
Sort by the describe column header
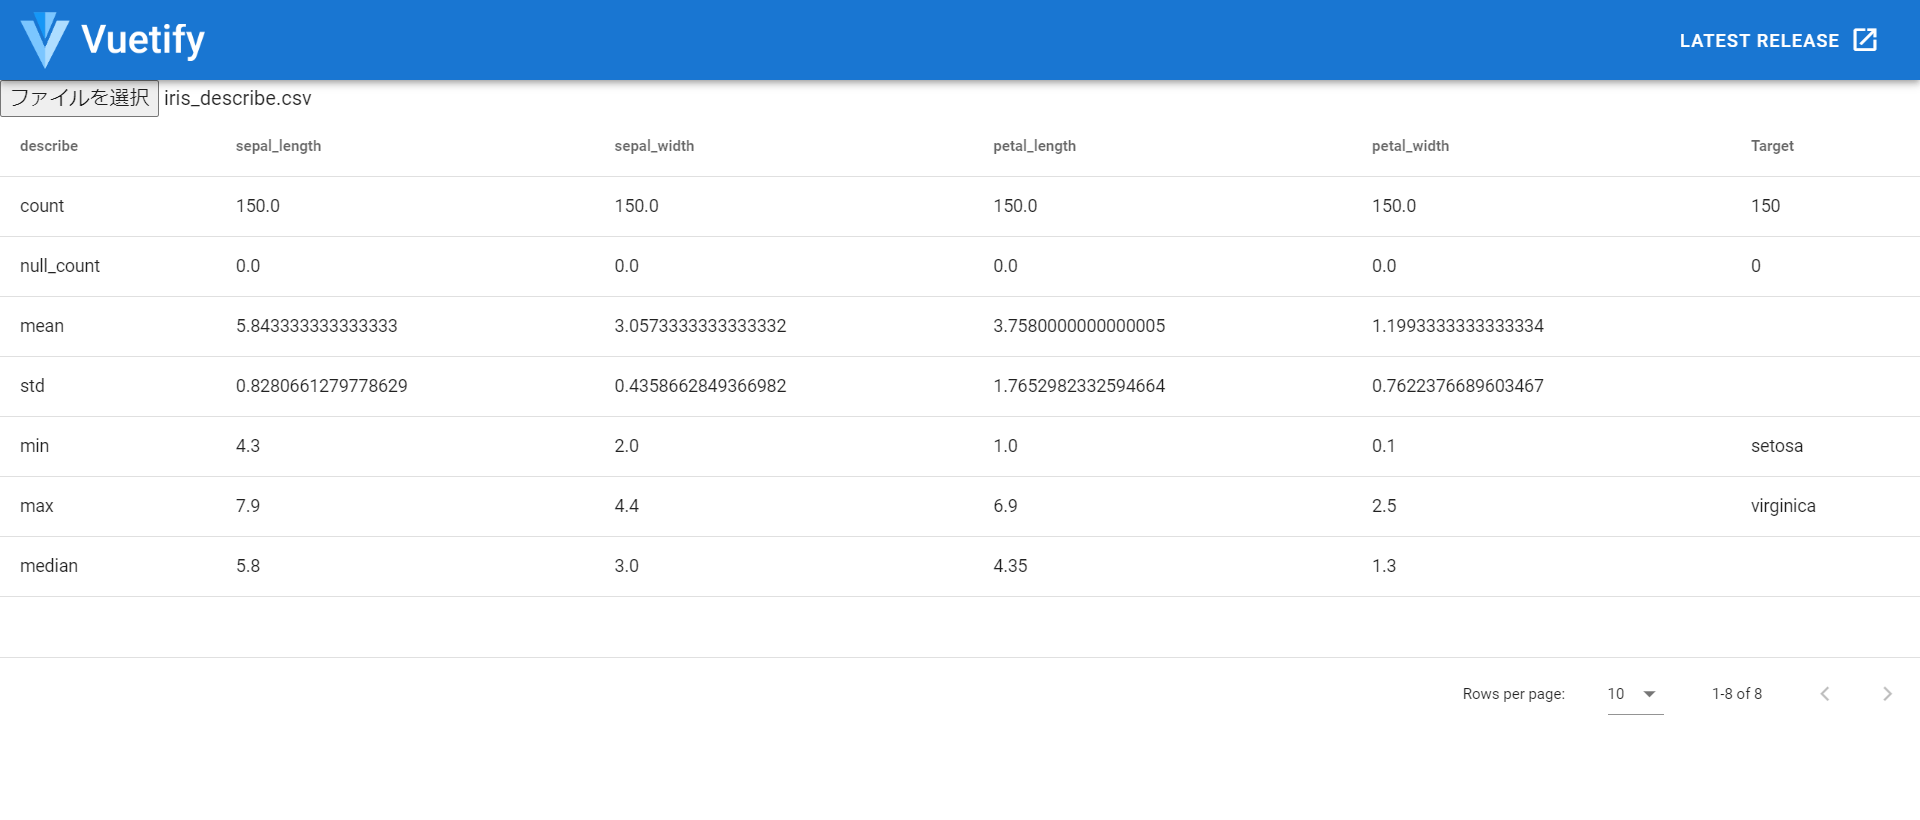49,146
